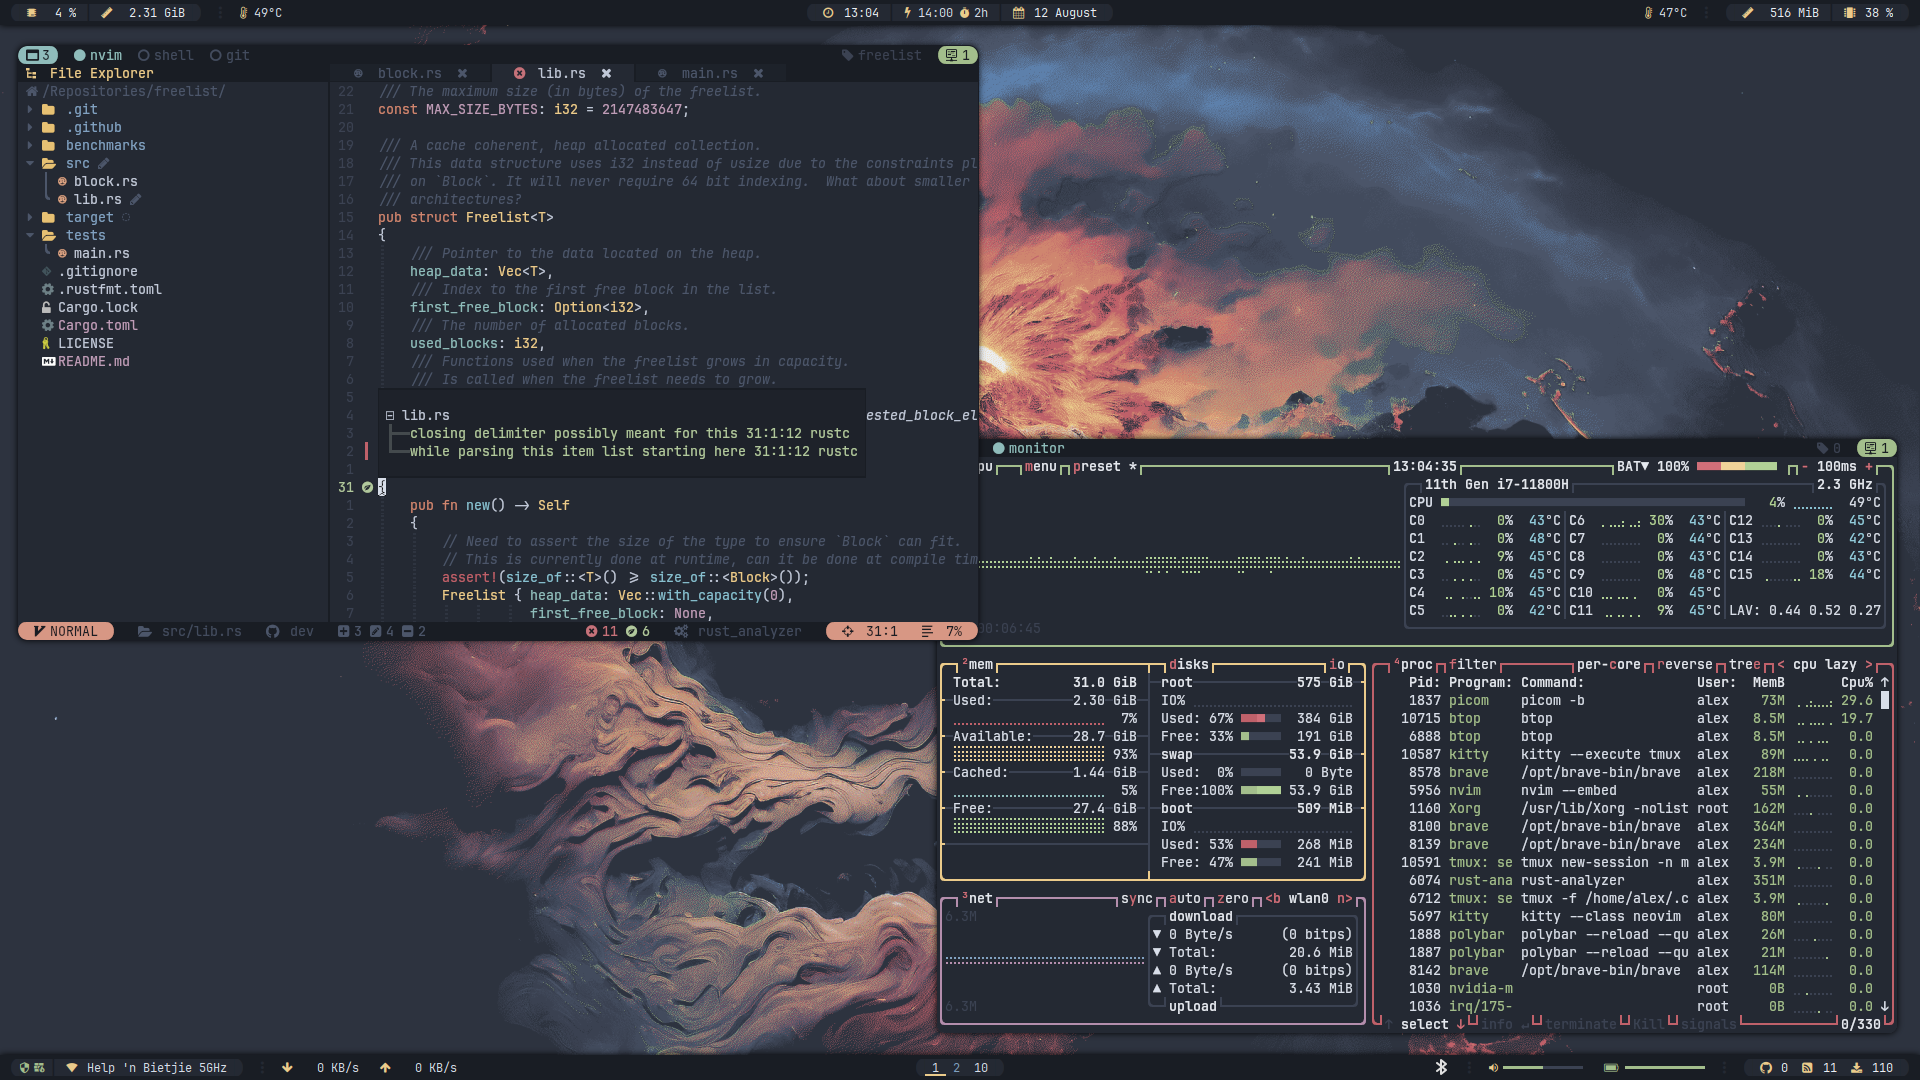
Task: Toggle tree view in btop proc
Action: [x=1744, y=664]
